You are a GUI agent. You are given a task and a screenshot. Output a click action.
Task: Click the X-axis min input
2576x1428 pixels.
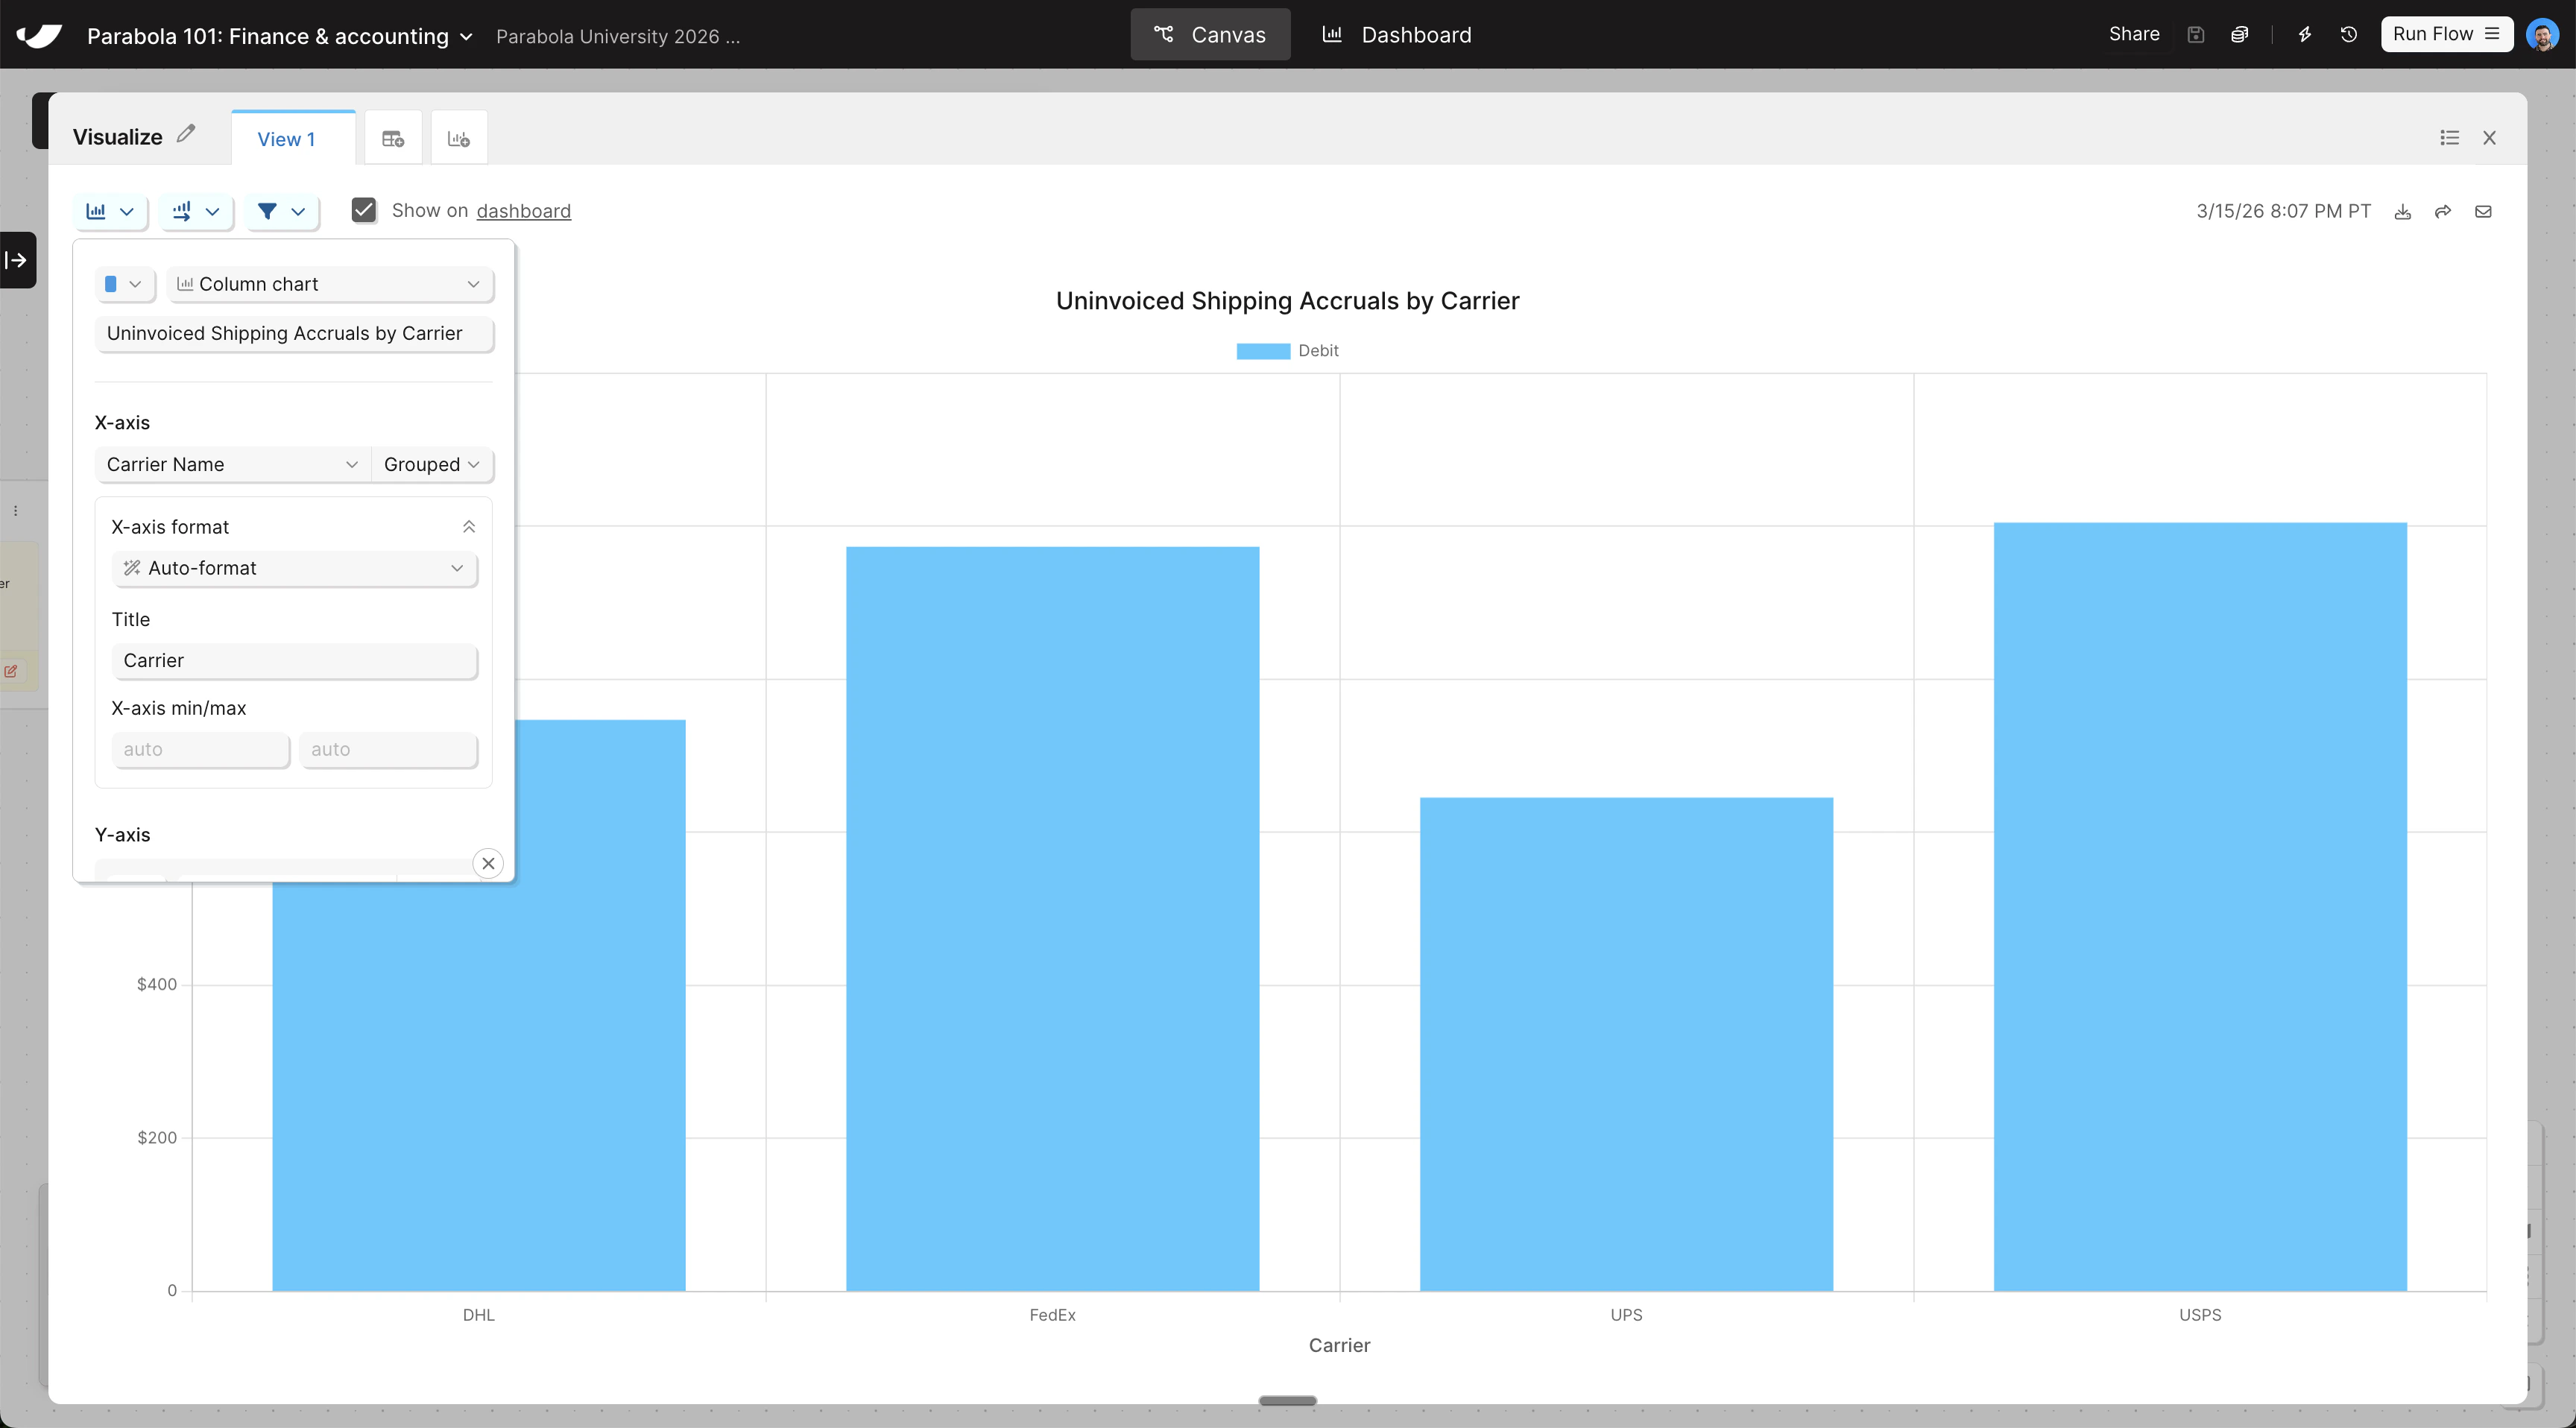point(201,750)
